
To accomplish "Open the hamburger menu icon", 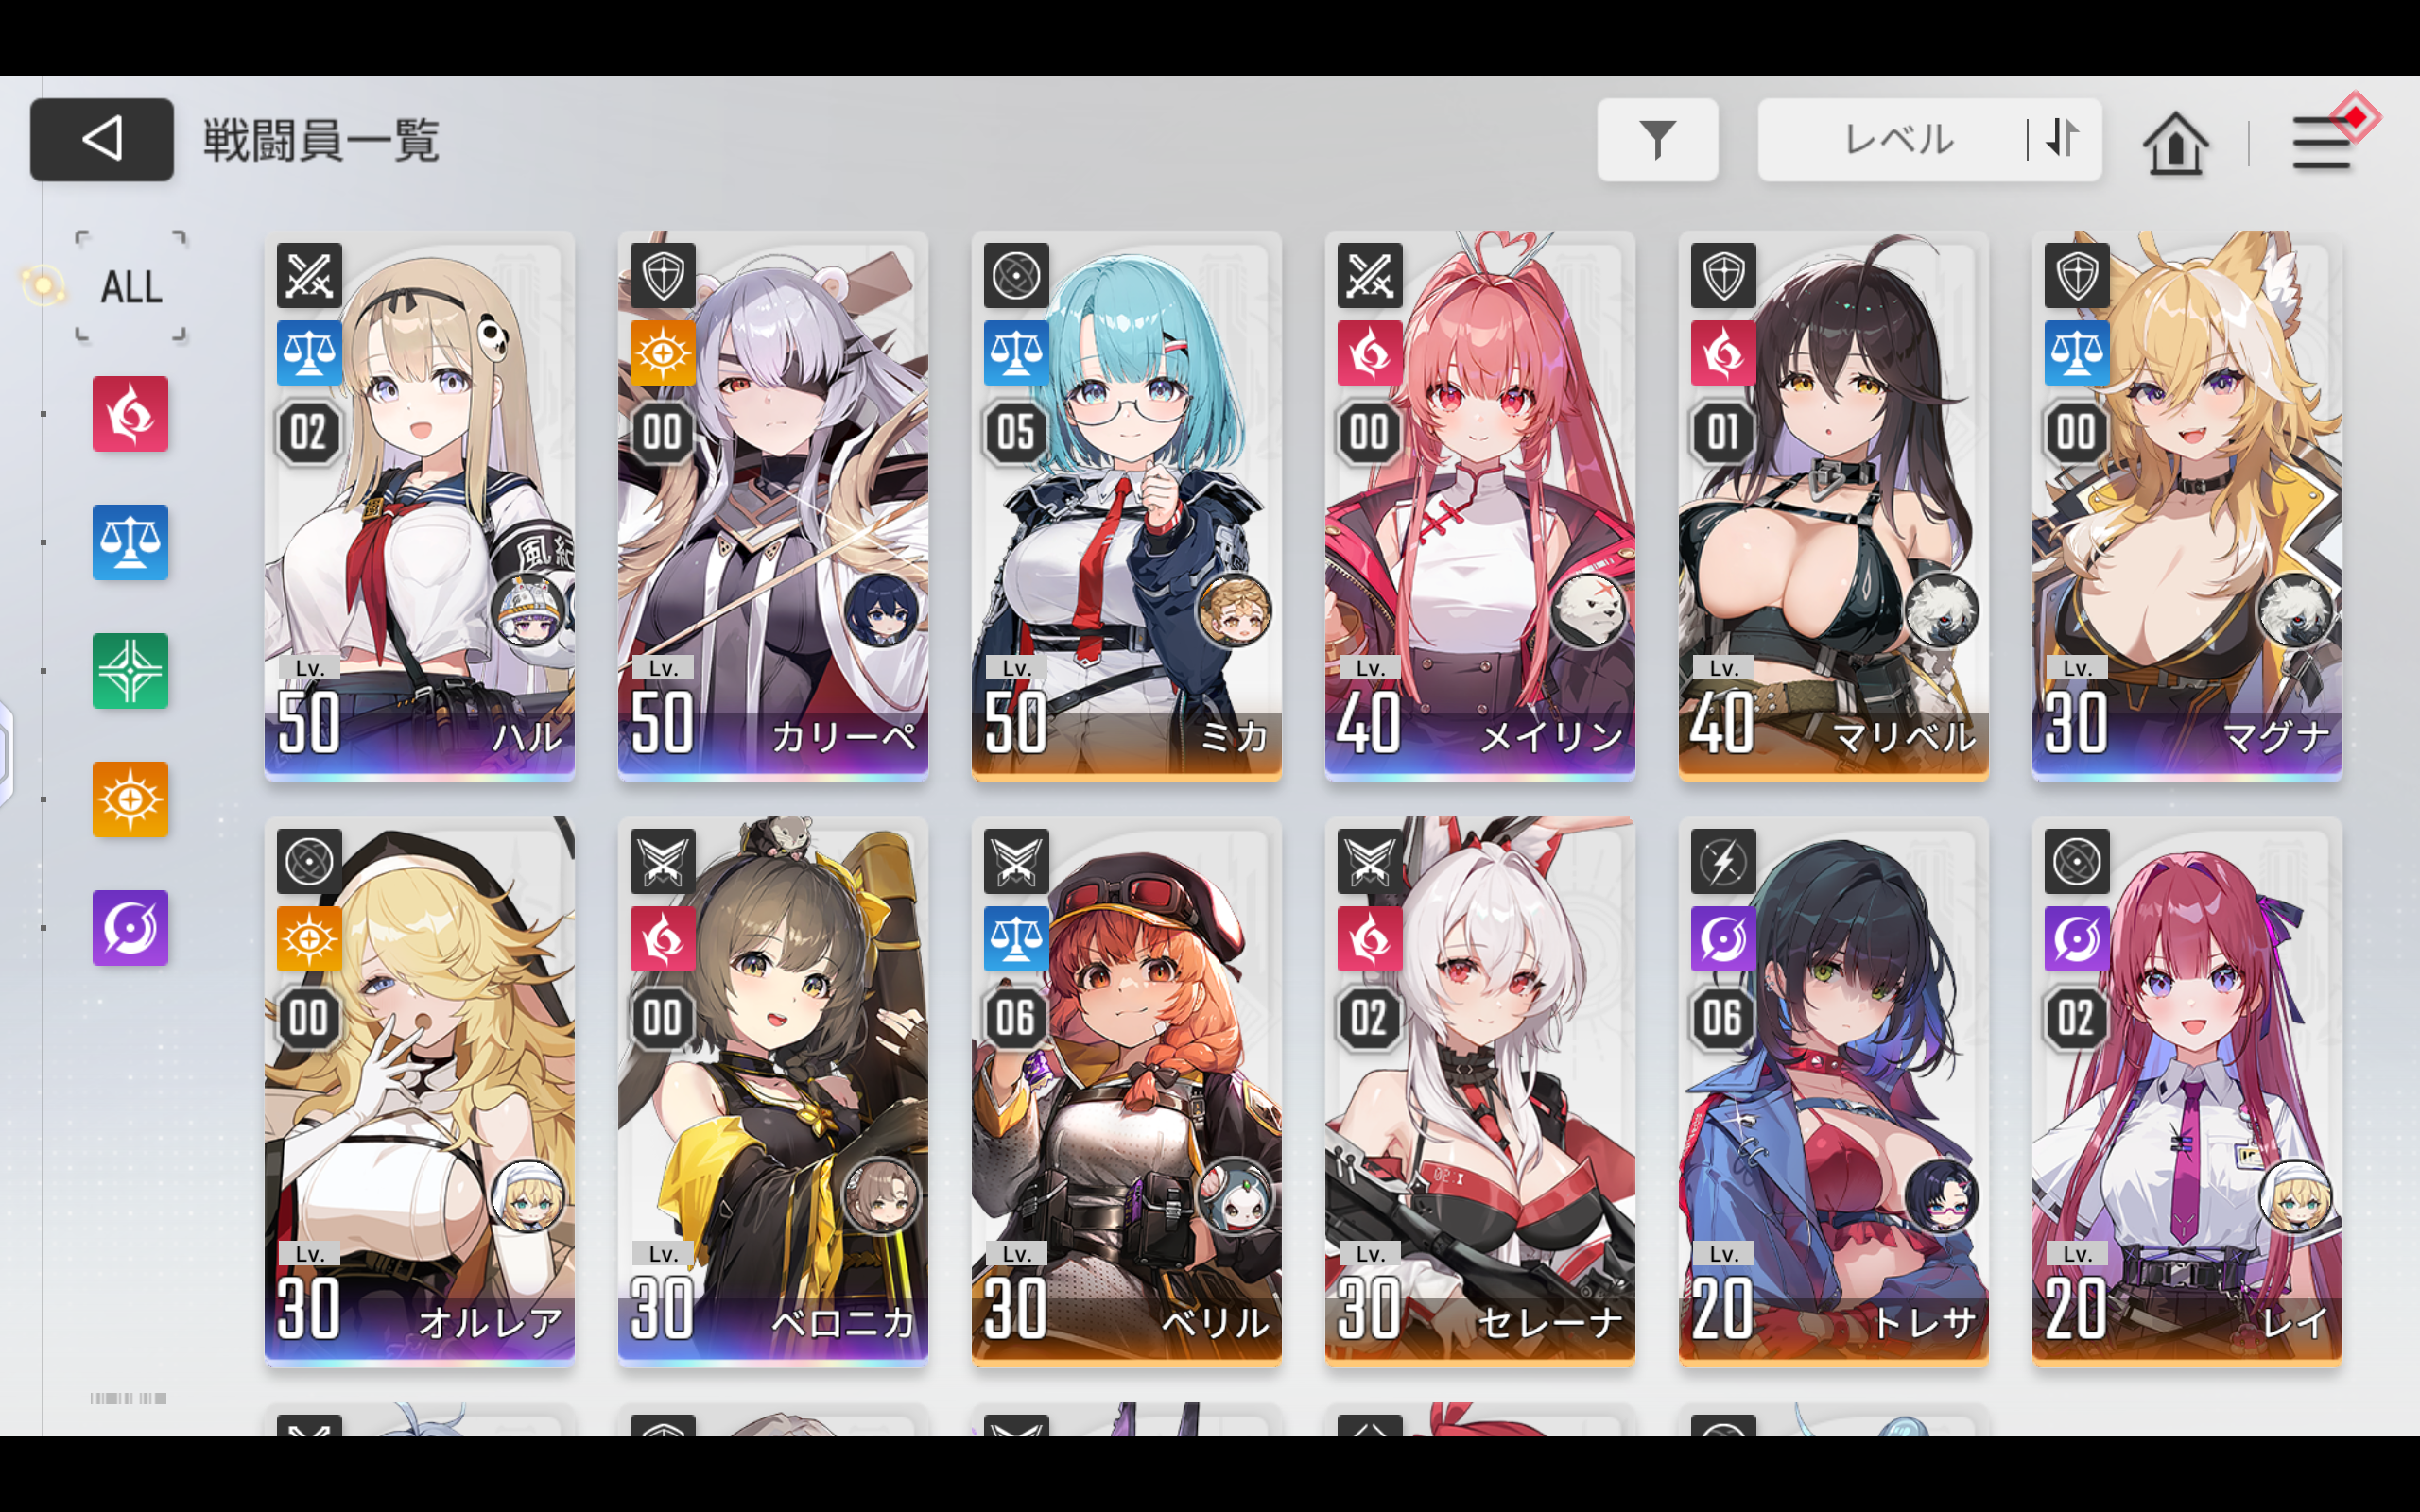I will pyautogui.click(x=2321, y=143).
